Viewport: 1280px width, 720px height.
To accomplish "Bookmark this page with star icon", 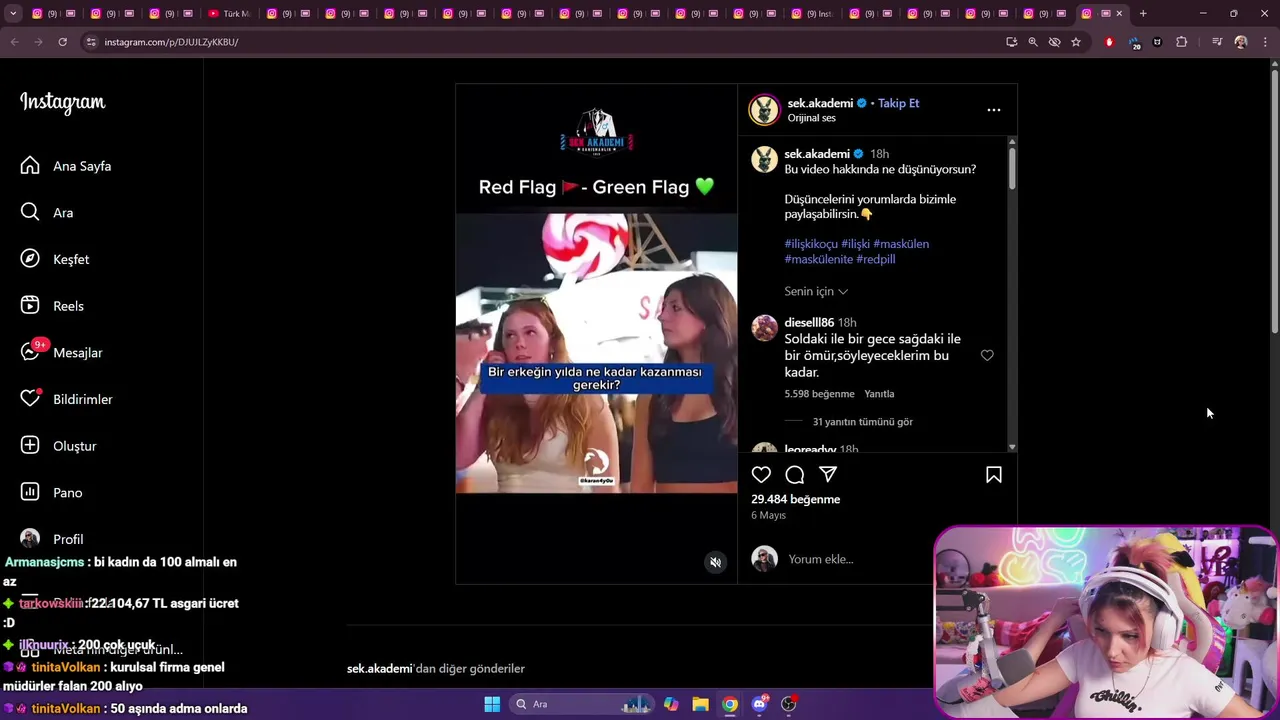I will 1076,42.
